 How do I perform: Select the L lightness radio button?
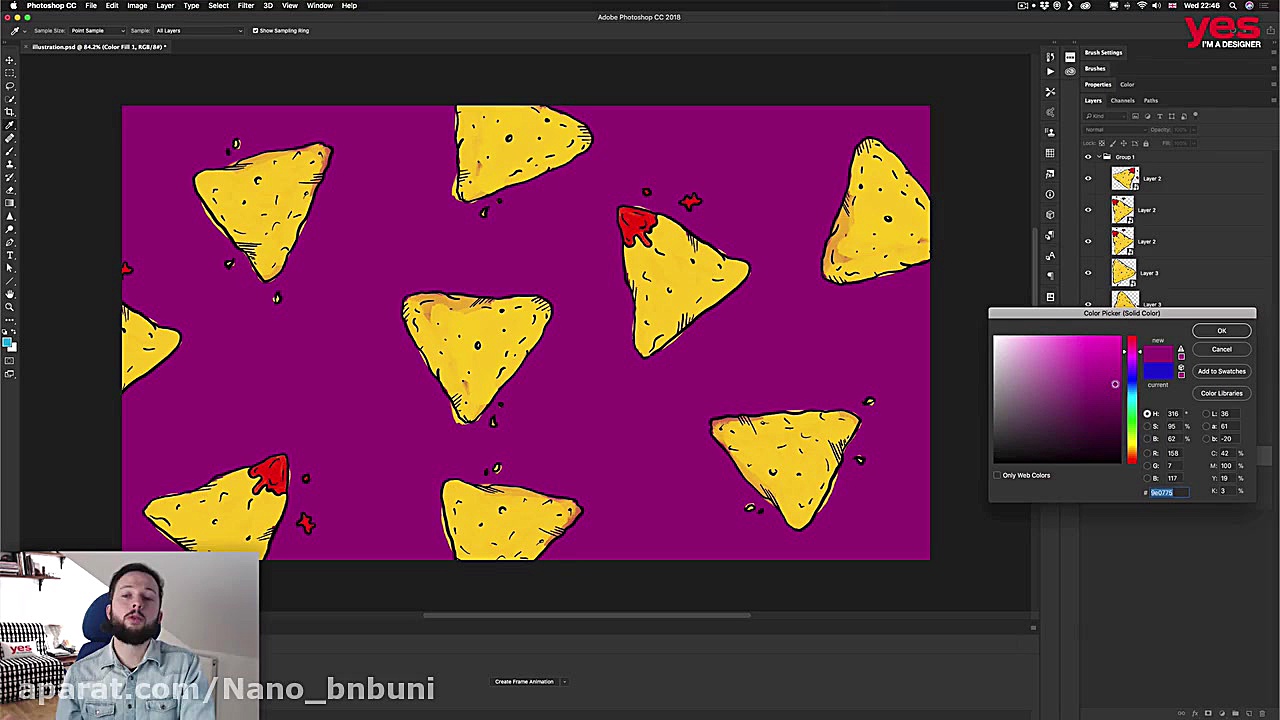[1205, 414]
